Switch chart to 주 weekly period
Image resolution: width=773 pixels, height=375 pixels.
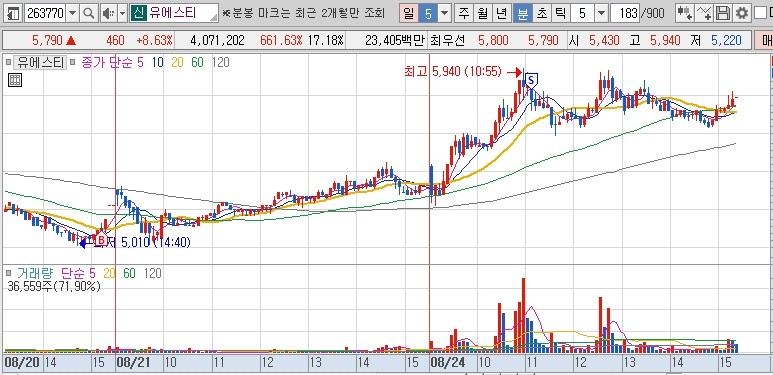(463, 13)
